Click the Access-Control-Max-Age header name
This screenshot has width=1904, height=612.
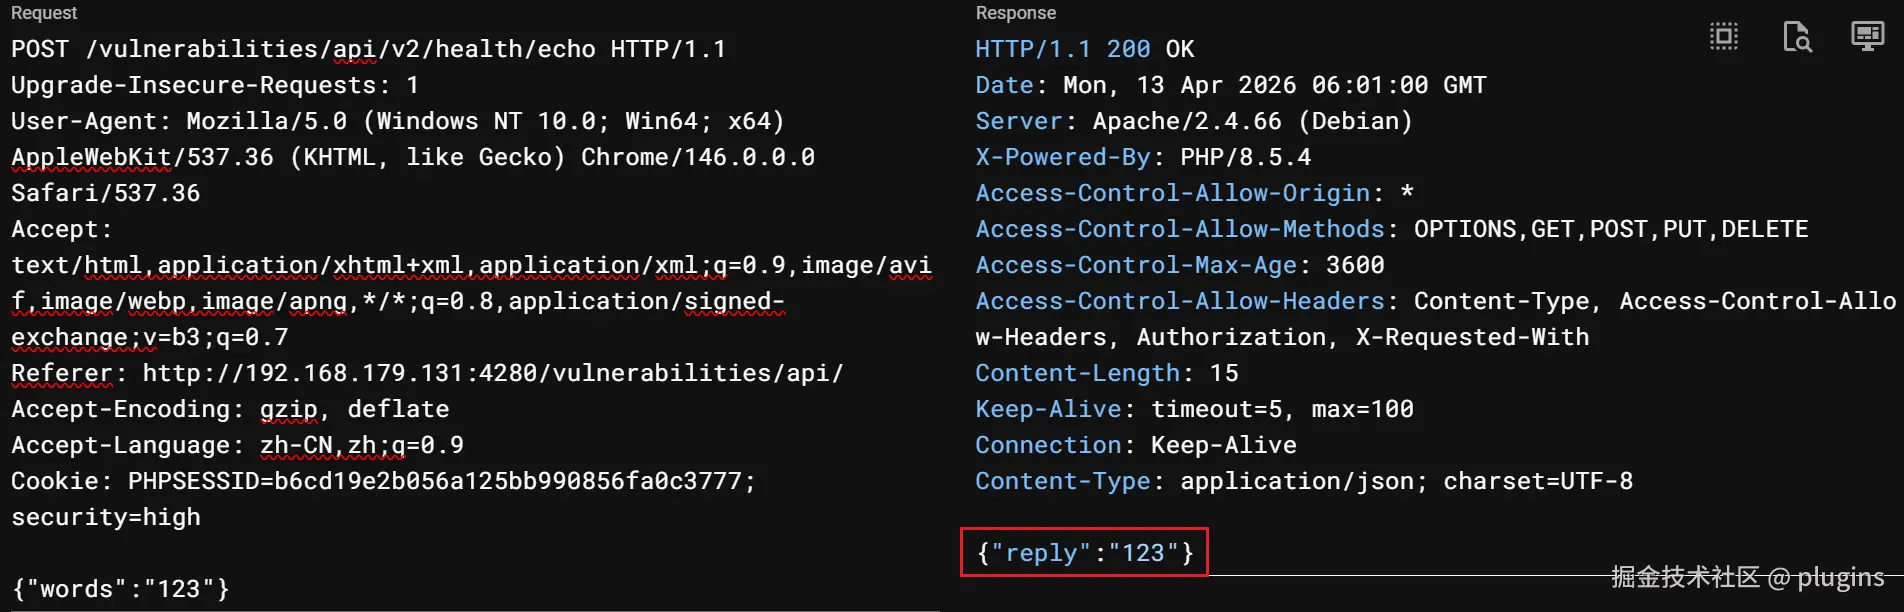[x=1135, y=265]
